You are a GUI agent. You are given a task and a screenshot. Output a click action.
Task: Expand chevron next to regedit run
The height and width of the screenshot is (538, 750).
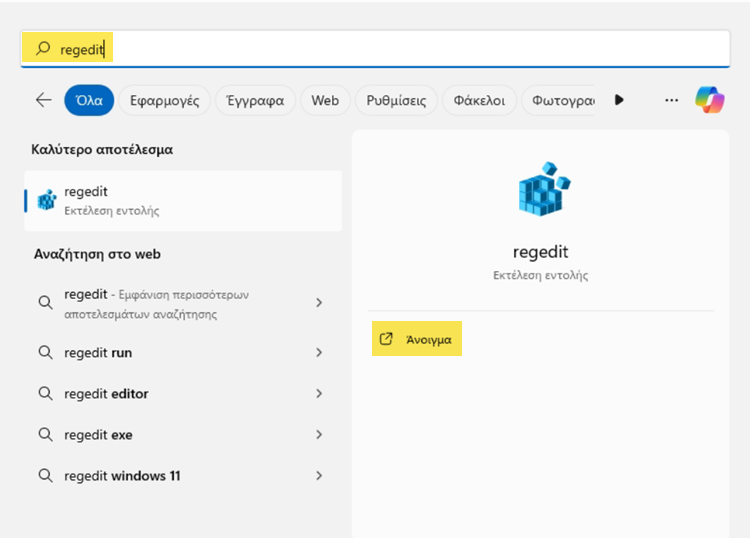(x=319, y=352)
